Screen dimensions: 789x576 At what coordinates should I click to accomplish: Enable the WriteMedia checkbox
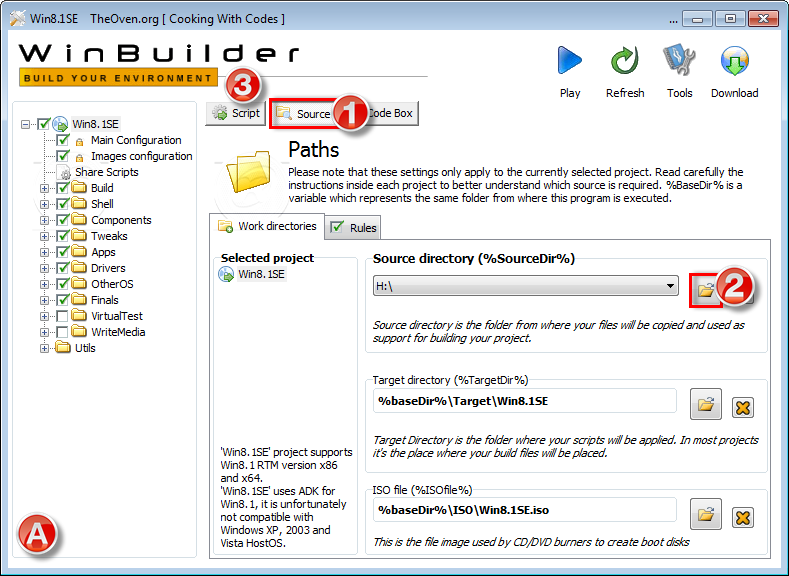62,333
